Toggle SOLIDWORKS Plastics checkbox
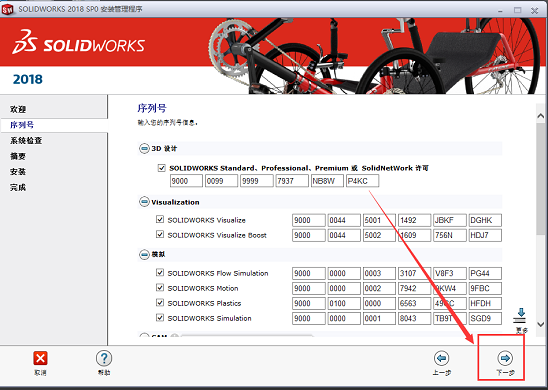548x390 pixels. point(160,303)
